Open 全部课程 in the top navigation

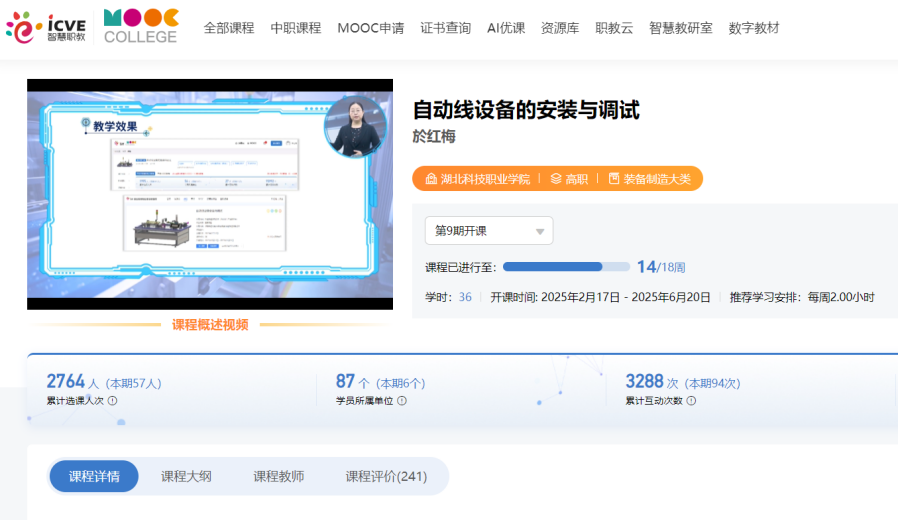pyautogui.click(x=229, y=28)
